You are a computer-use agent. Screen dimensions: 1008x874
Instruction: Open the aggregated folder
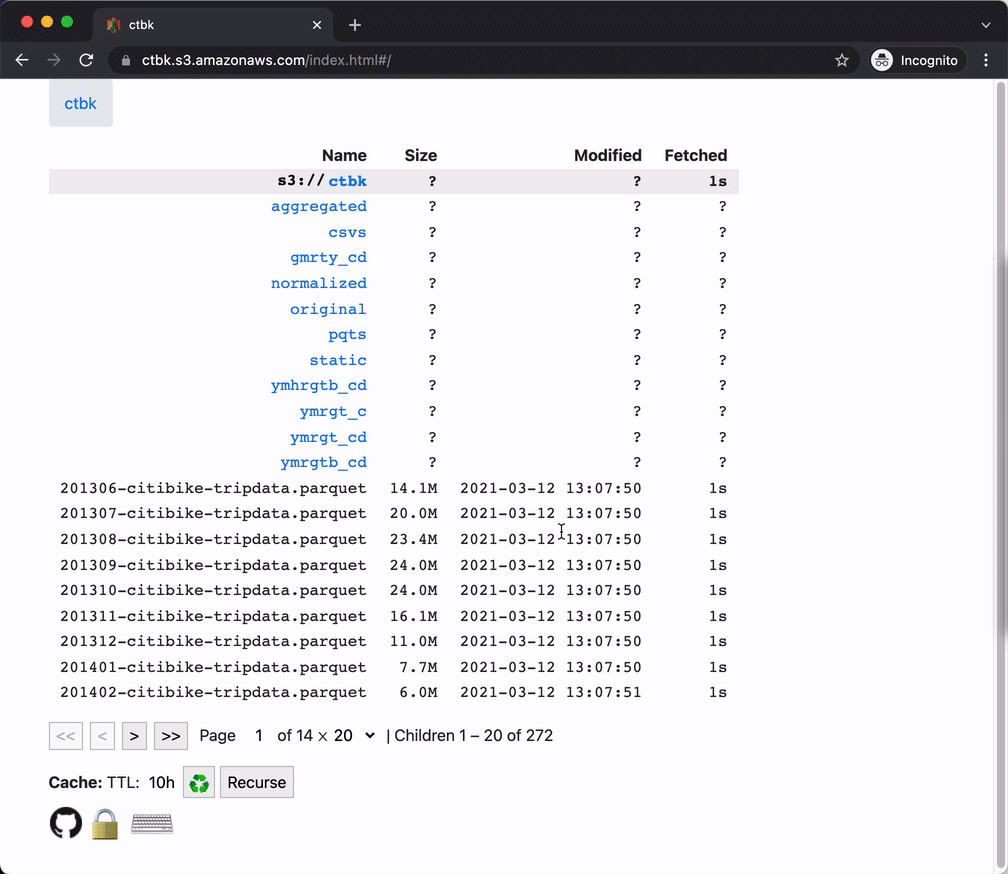(x=319, y=206)
